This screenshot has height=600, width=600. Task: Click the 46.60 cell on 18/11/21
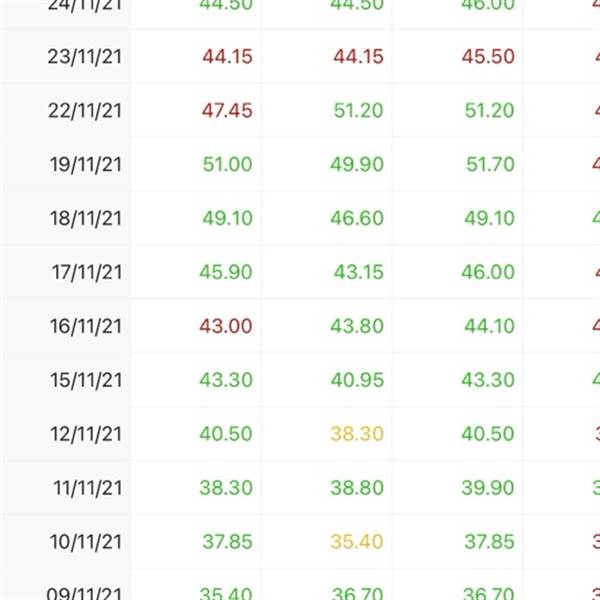(357, 218)
